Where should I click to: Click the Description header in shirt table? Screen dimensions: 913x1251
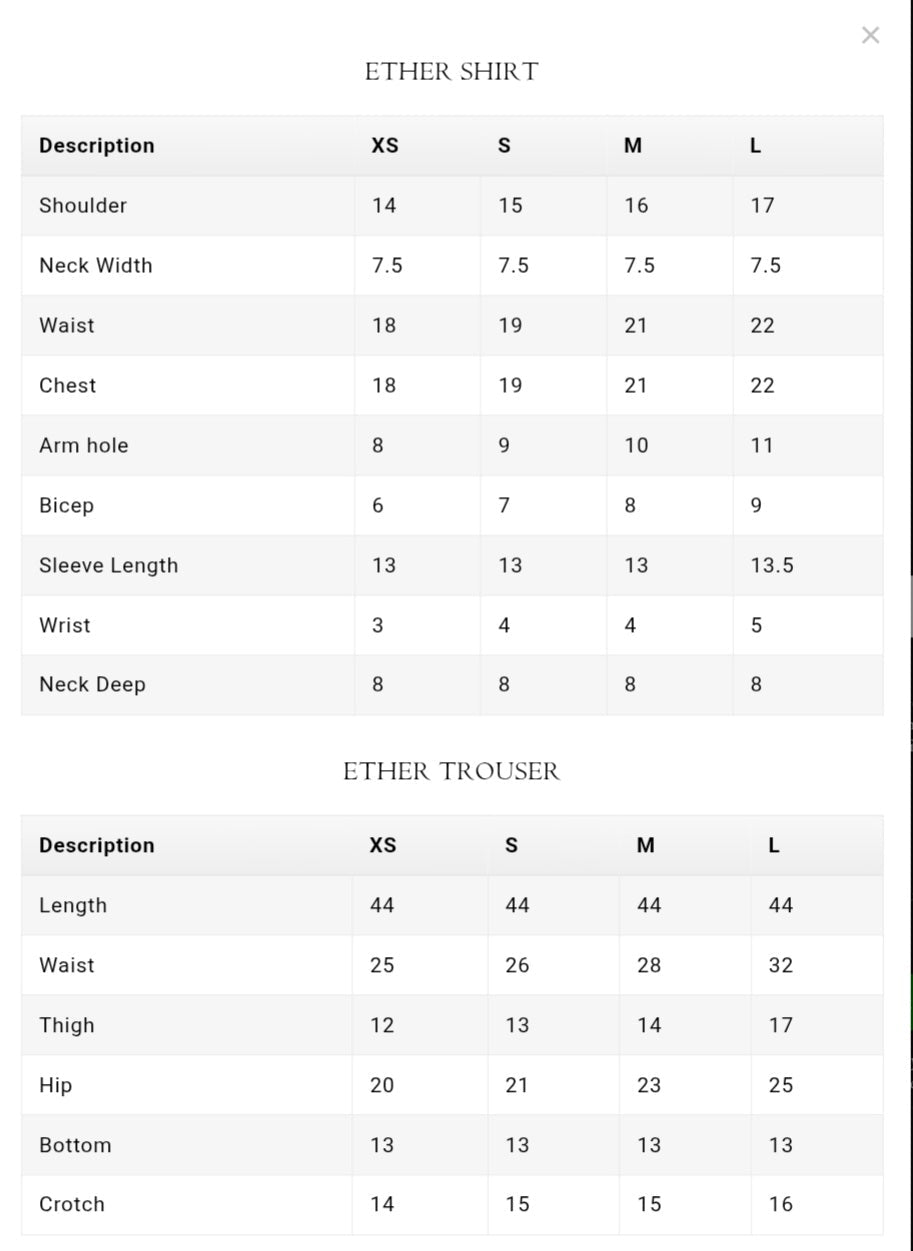tap(97, 145)
